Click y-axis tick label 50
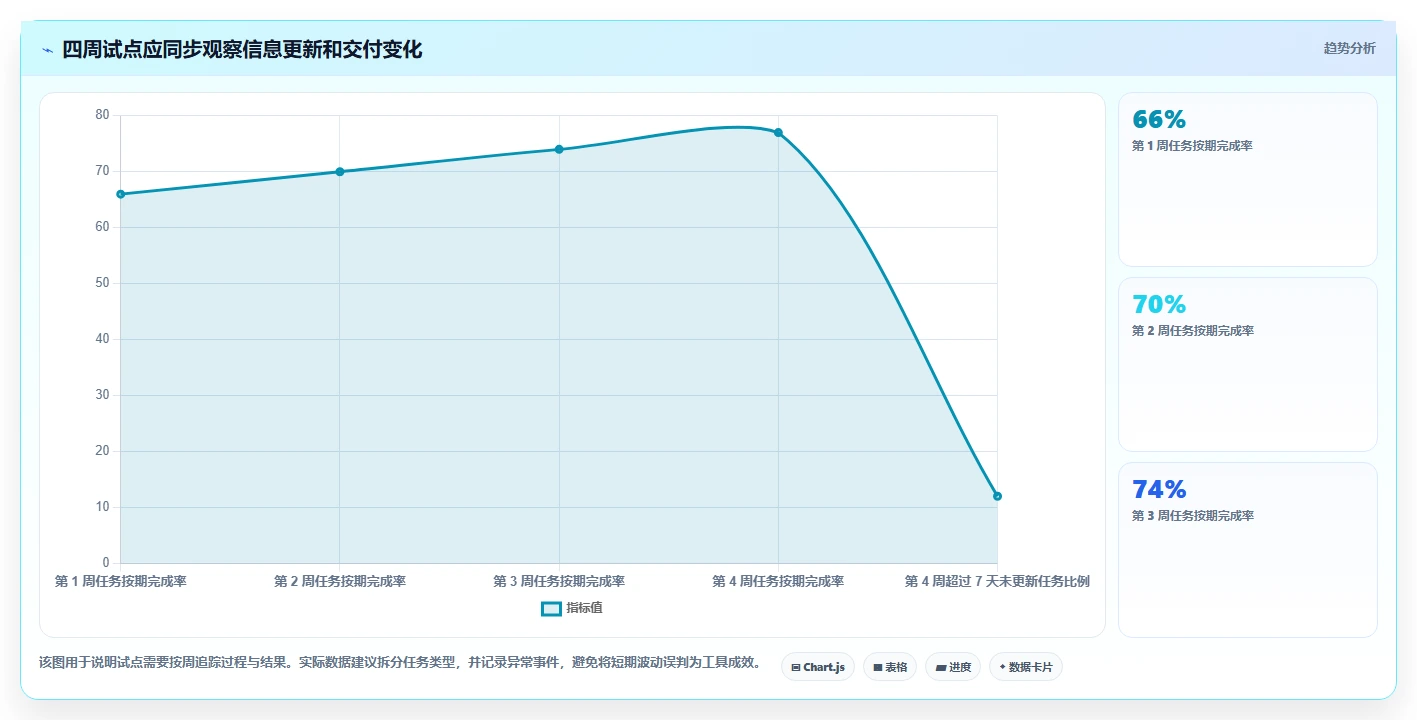This screenshot has height=720, width=1417. (x=102, y=283)
